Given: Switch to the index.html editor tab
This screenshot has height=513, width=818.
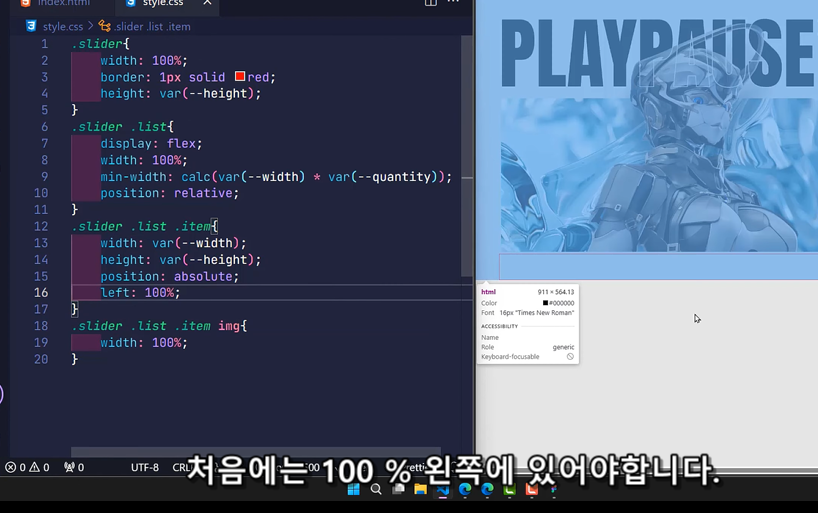Looking at the screenshot, I should pos(55,3).
